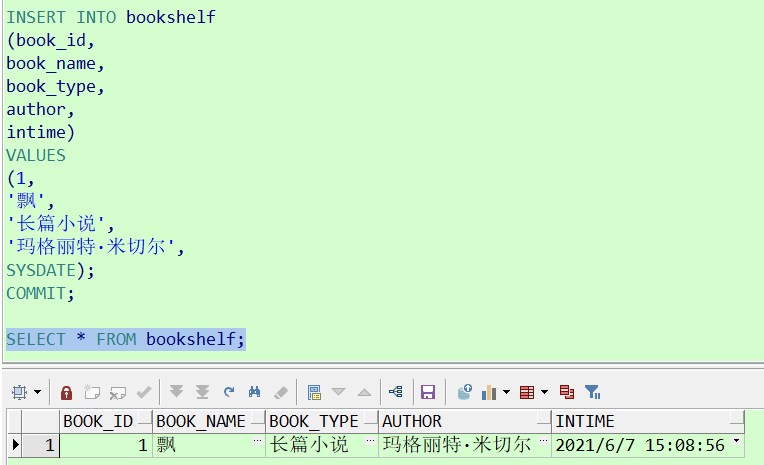Click the linked query tree icon
This screenshot has width=764, height=465.
396,392
